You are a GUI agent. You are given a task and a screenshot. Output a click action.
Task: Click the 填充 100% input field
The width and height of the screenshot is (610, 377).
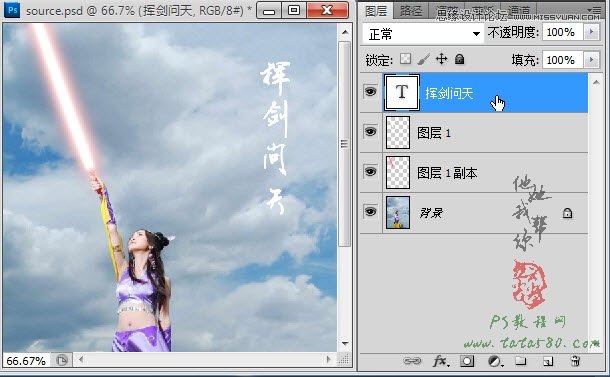tap(562, 60)
